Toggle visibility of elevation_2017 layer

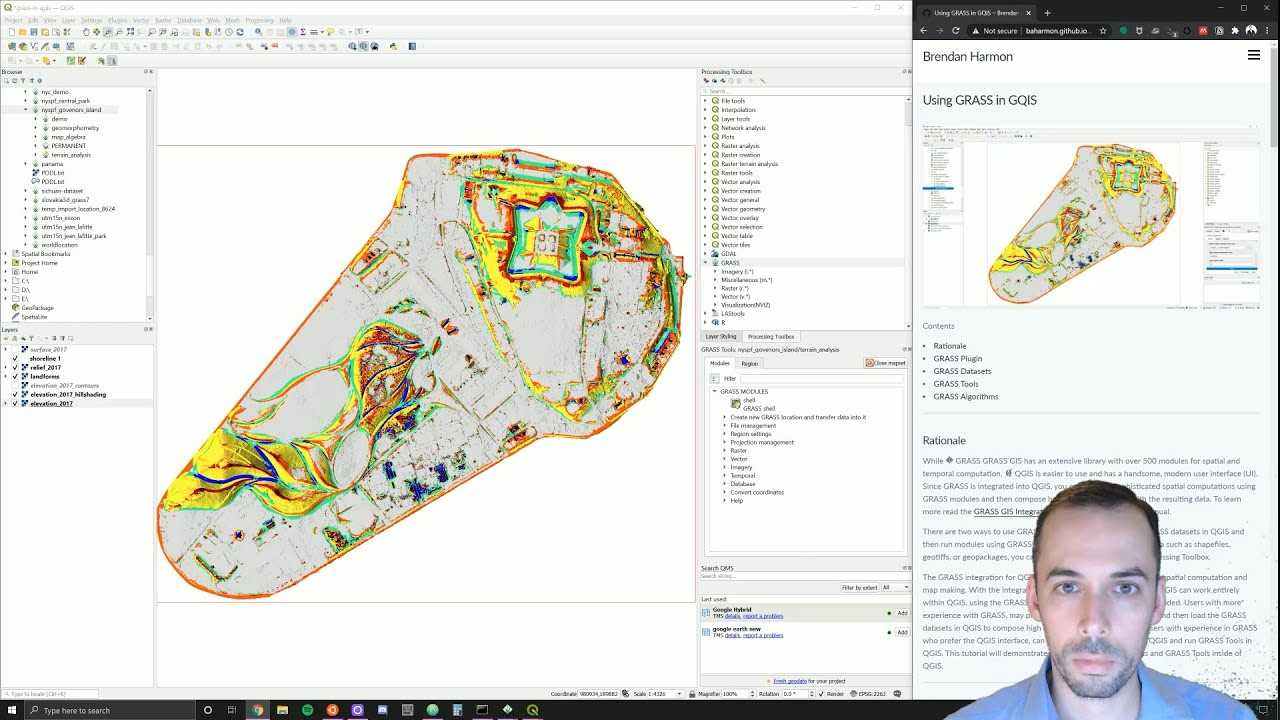[x=15, y=404]
